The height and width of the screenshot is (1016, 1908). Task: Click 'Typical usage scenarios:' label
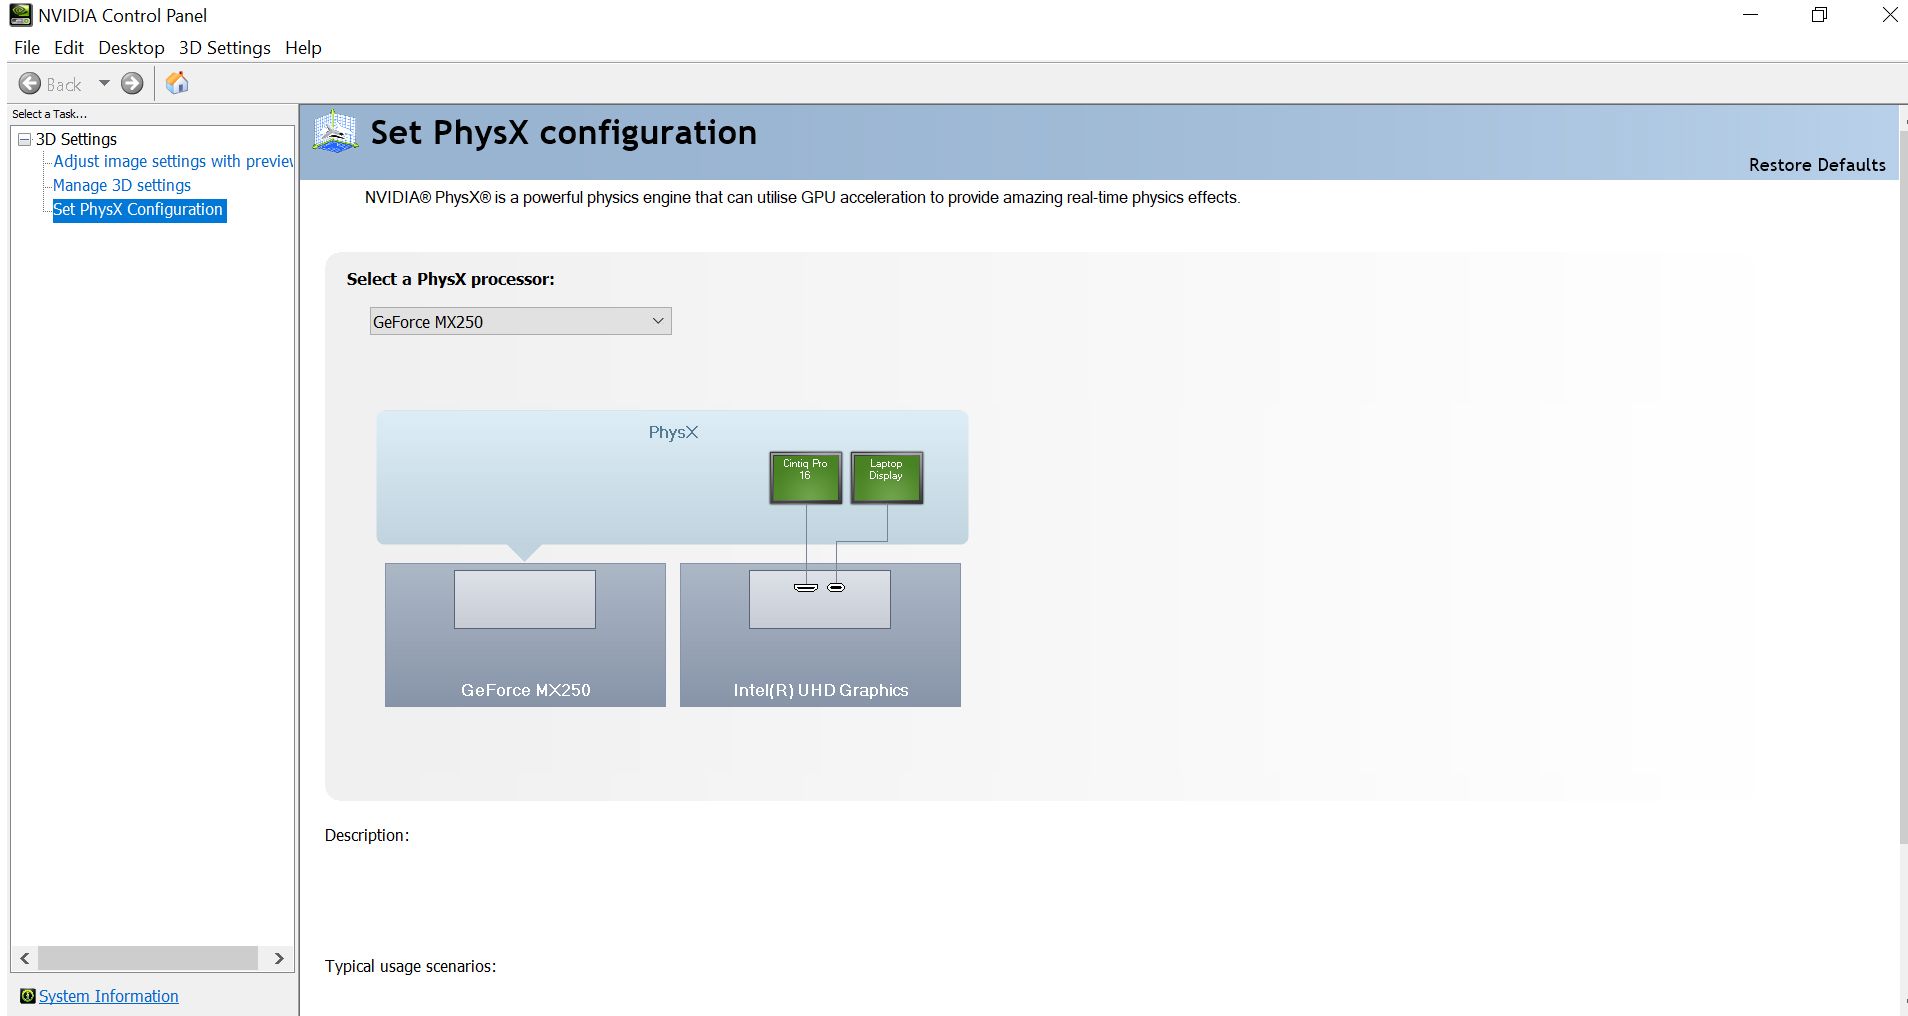coord(410,966)
